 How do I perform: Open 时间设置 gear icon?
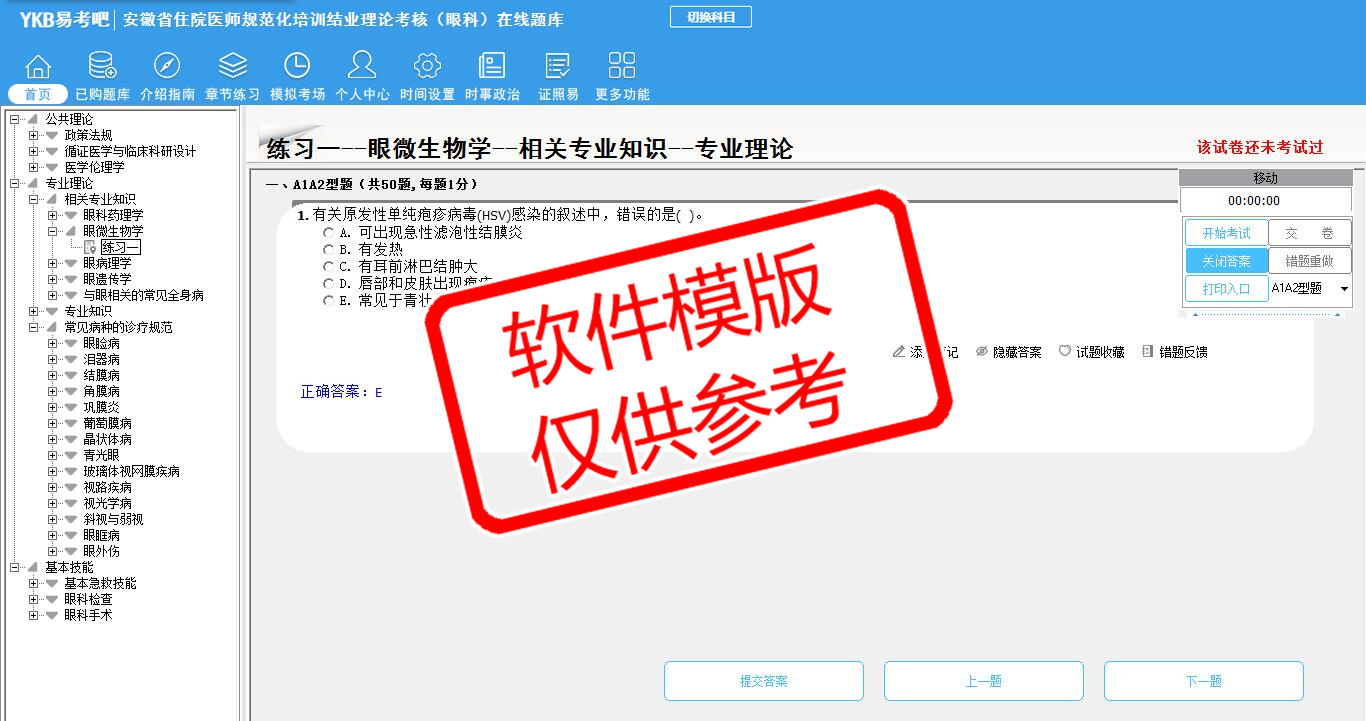(427, 67)
